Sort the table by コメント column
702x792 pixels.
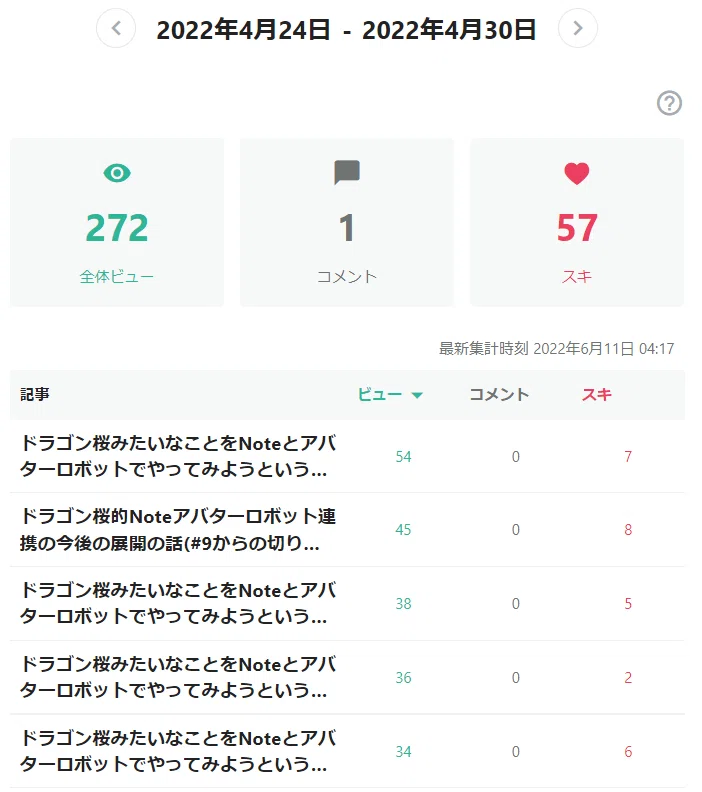(499, 394)
